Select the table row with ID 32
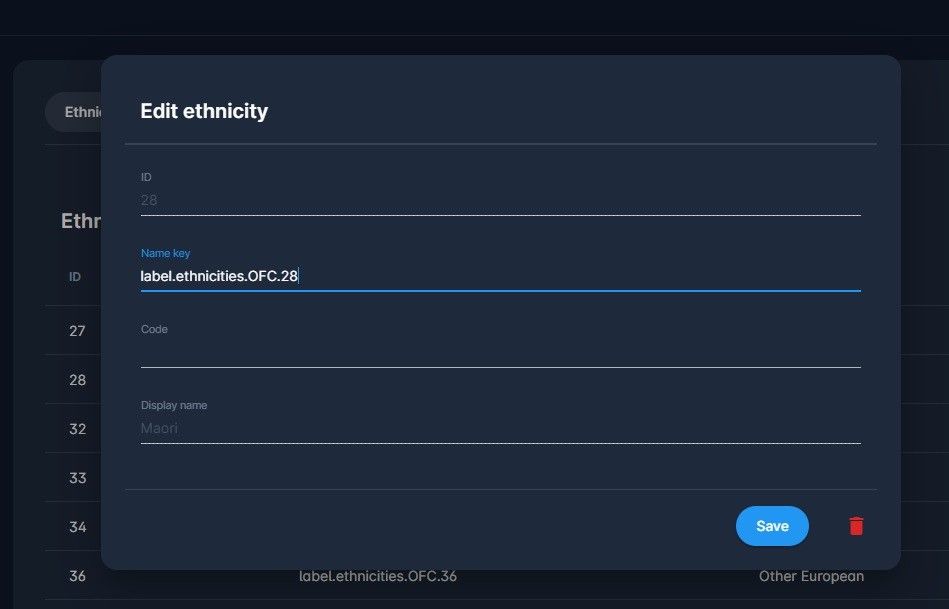This screenshot has height=609, width=949. click(x=75, y=428)
